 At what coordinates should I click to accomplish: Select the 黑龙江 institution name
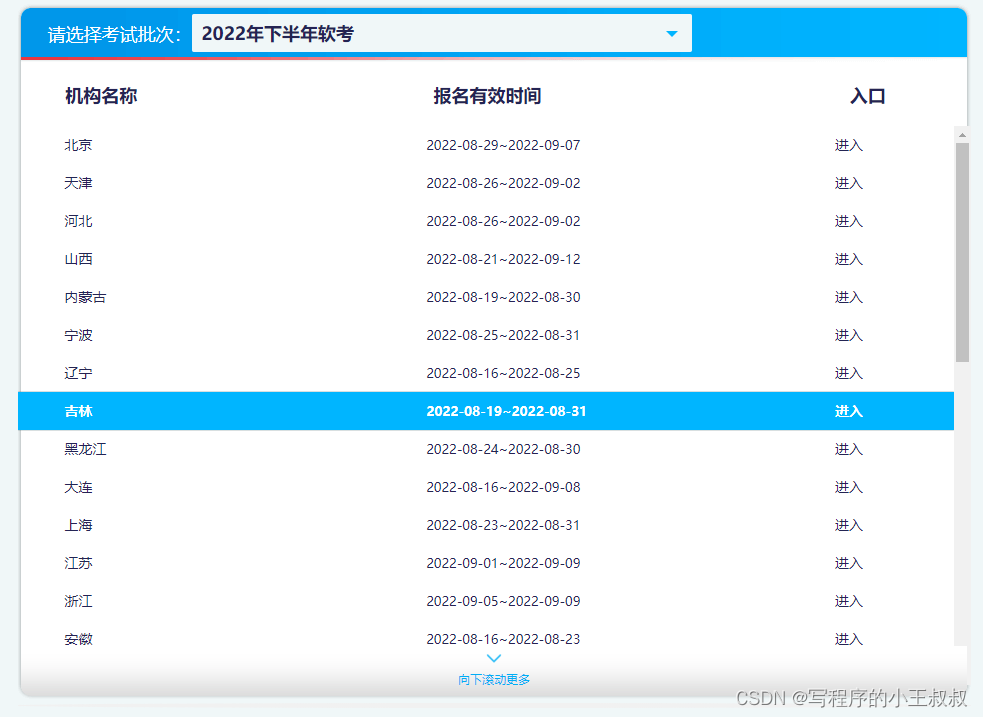[x=85, y=449]
